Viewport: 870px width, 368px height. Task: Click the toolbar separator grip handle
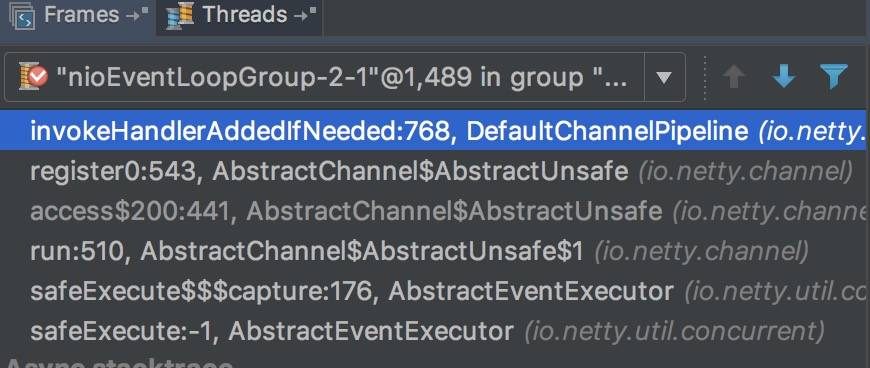[705, 78]
